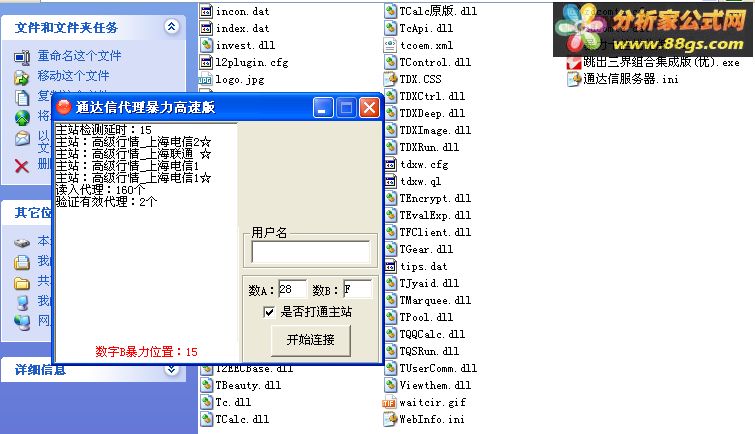Screen dimensions: 755x434
Task: Select the TPool.dll file name
Action: (x=426, y=317)
